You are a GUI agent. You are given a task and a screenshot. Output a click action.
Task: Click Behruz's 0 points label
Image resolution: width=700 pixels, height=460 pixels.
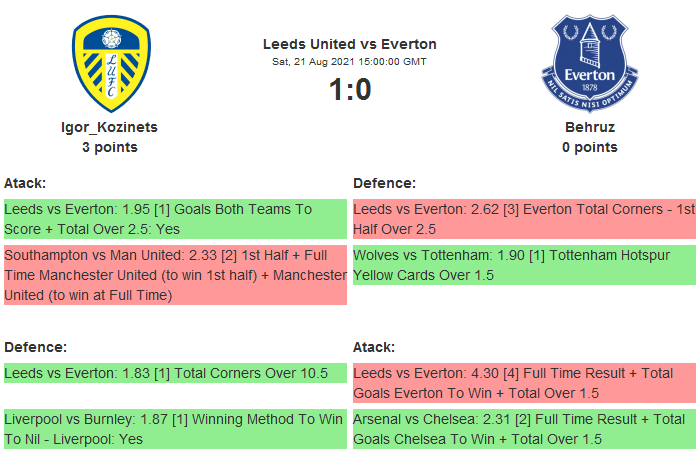(589, 147)
